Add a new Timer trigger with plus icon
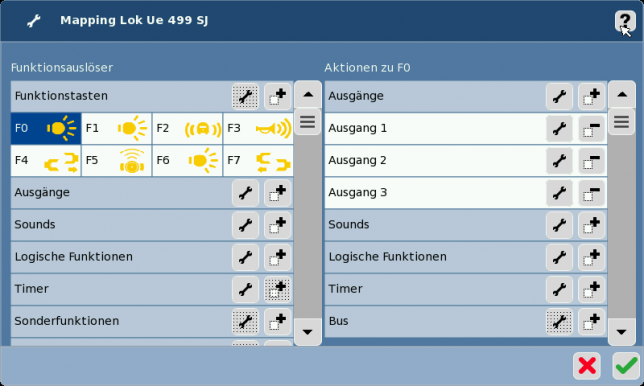Screen dimensions: 644x386 tap(278, 289)
